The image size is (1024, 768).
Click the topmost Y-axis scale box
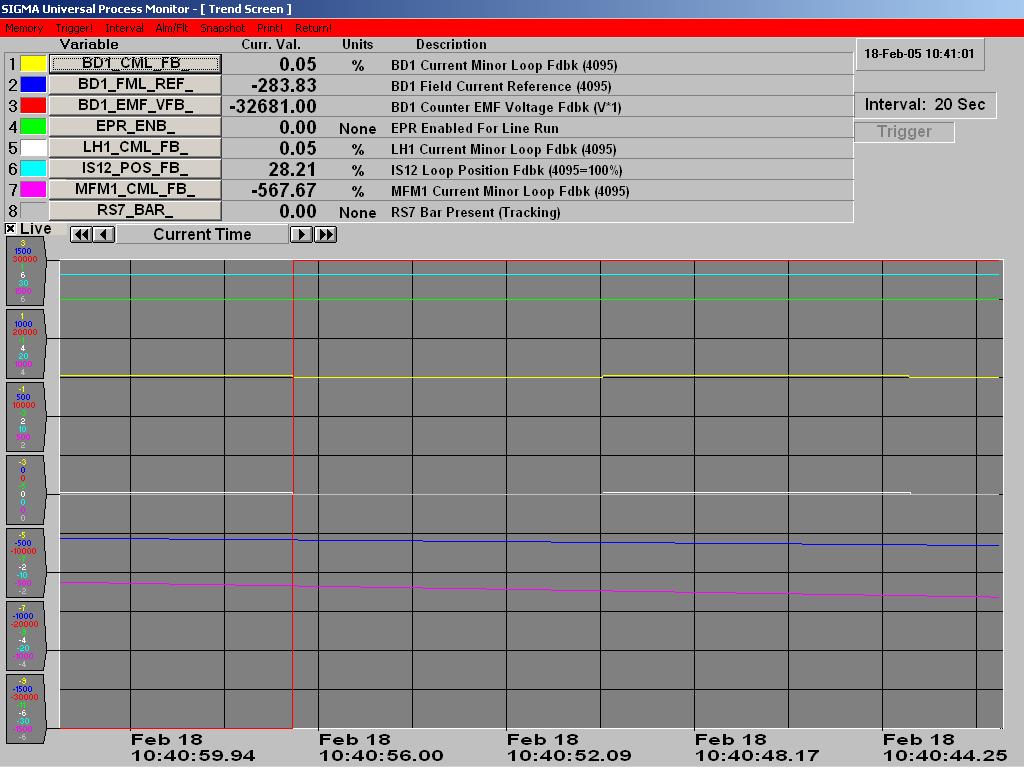pos(25,271)
